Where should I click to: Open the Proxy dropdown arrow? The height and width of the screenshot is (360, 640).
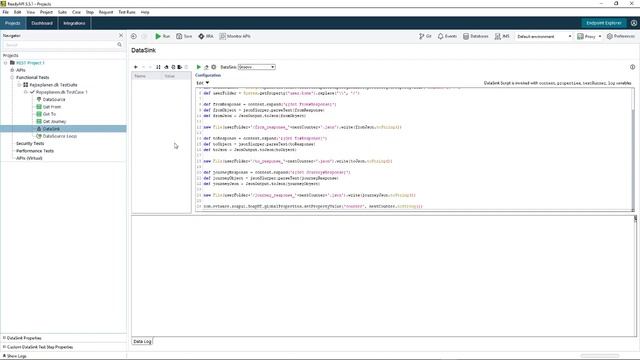600,36
